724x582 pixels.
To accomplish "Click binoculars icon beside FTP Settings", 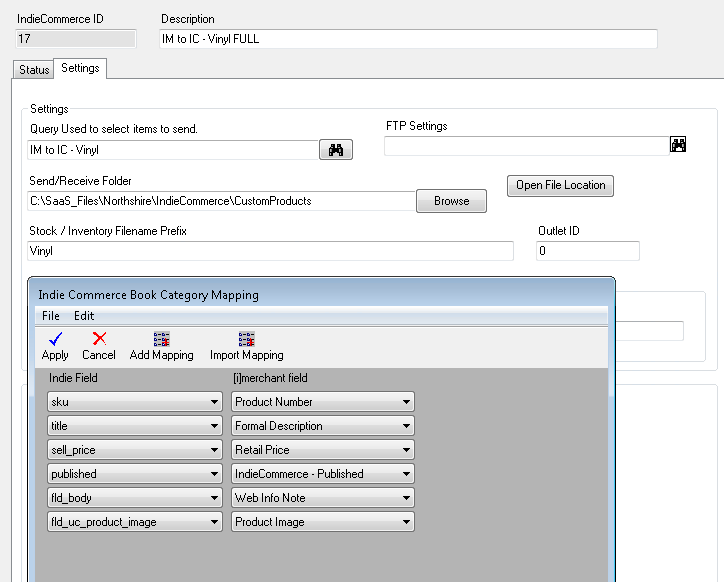I will [x=678, y=145].
